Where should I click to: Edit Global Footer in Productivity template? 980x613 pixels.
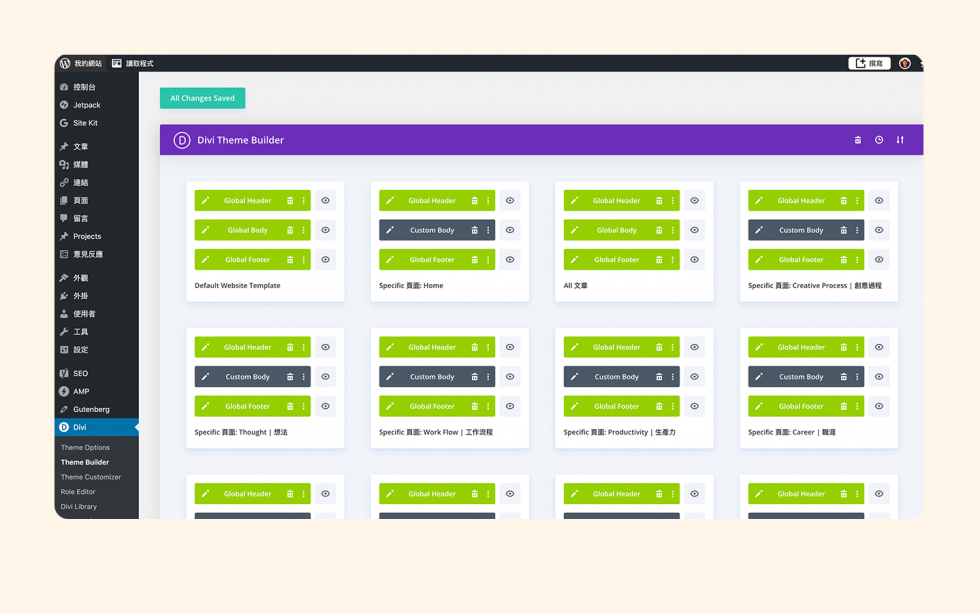pos(574,406)
